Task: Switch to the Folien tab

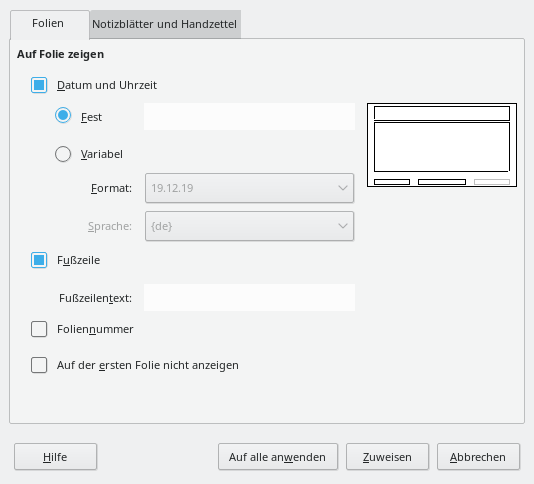Action: point(50,25)
